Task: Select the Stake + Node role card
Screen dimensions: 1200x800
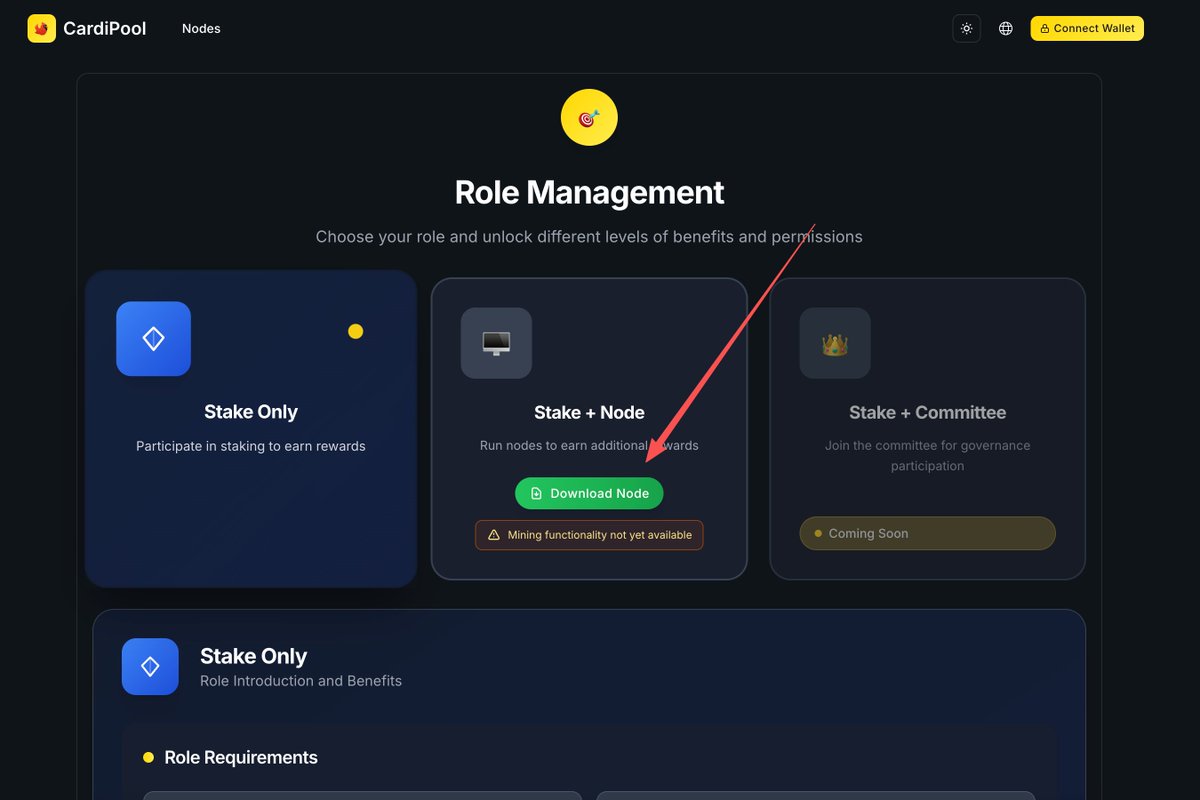Action: (x=589, y=428)
